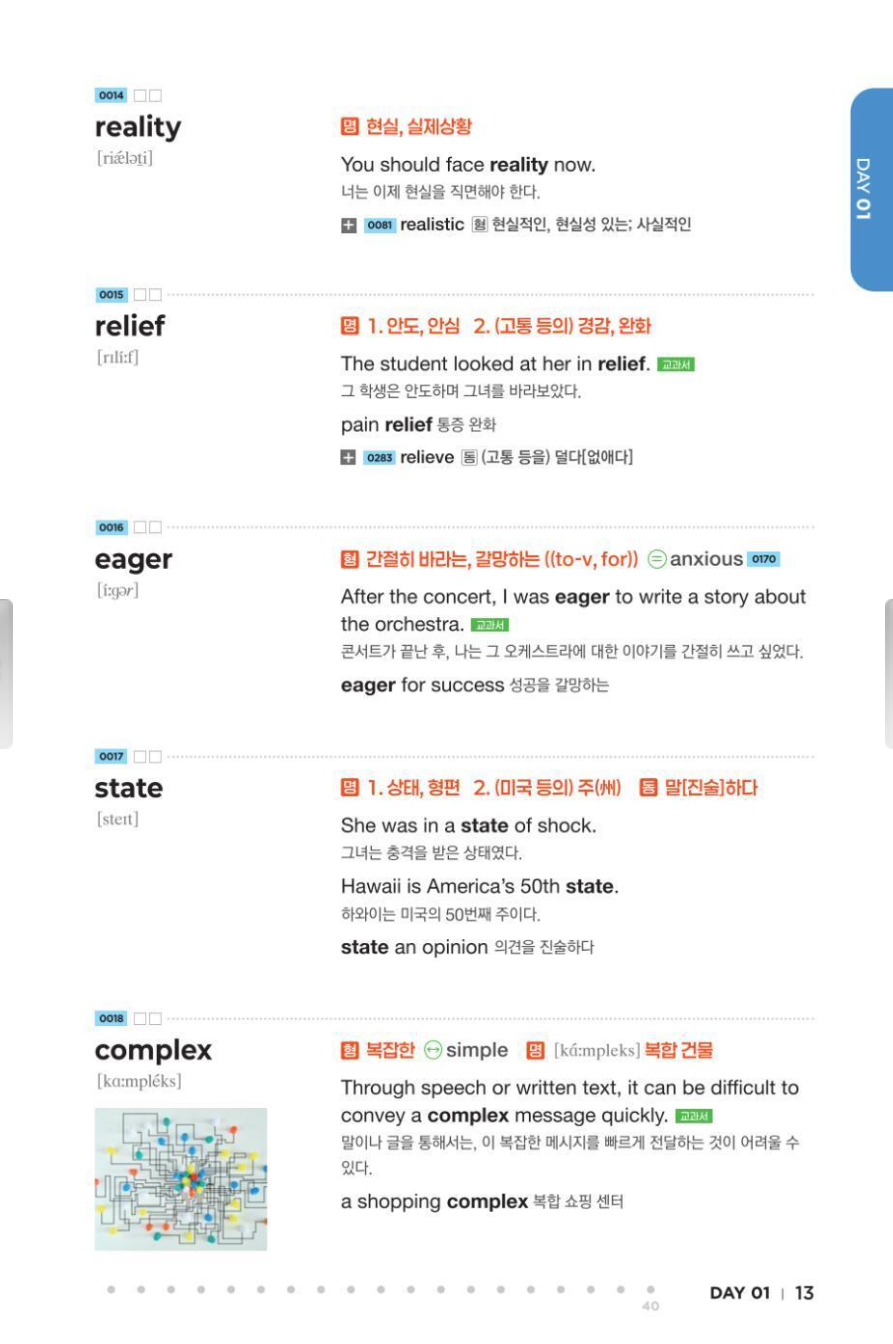893x1344 pixels.
Task: Click the orange verb badge in state entry
Action: coord(648,788)
